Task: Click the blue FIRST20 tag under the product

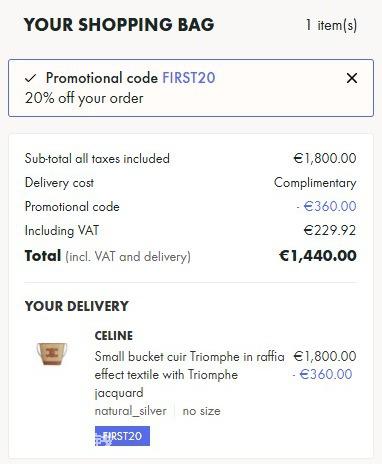Action: coord(122,436)
